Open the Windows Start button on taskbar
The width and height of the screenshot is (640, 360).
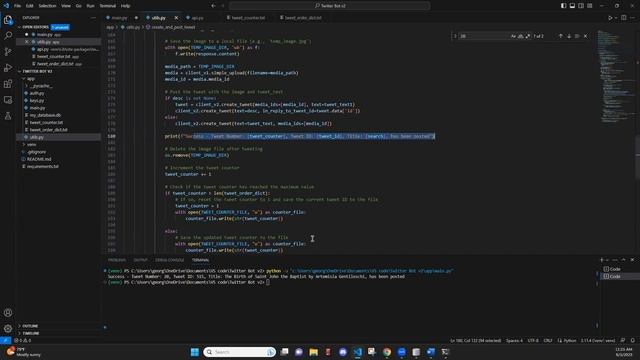(x=195, y=352)
